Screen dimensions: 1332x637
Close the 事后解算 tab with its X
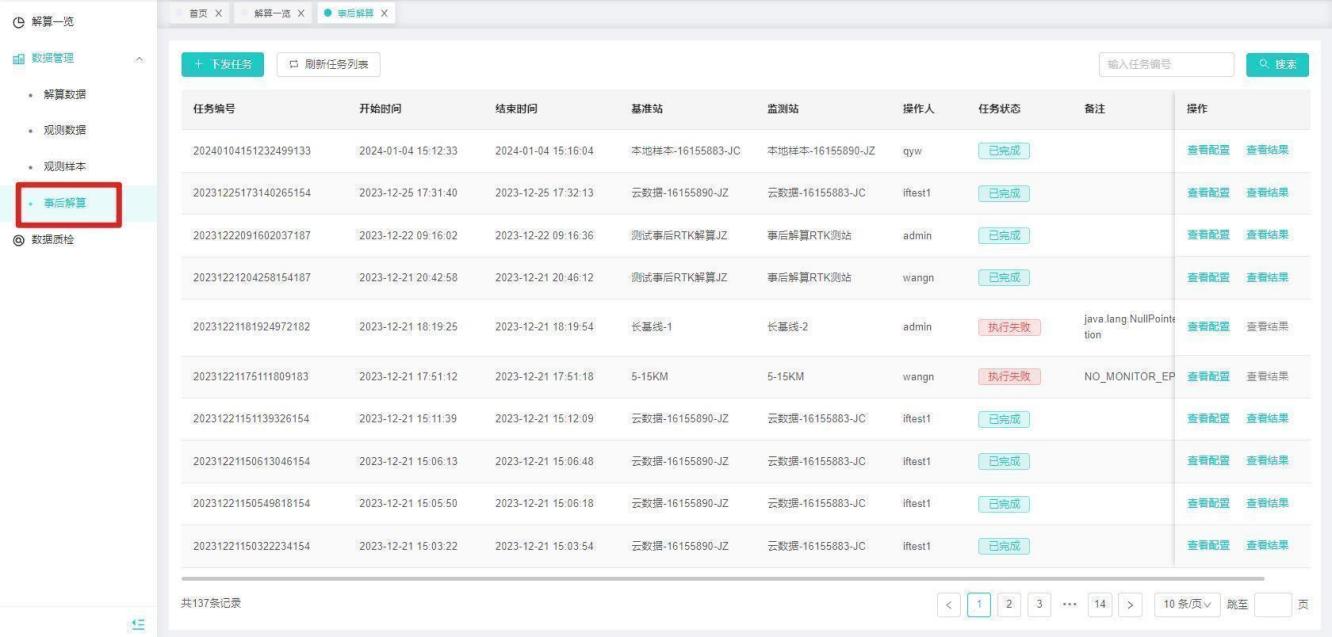(384, 12)
